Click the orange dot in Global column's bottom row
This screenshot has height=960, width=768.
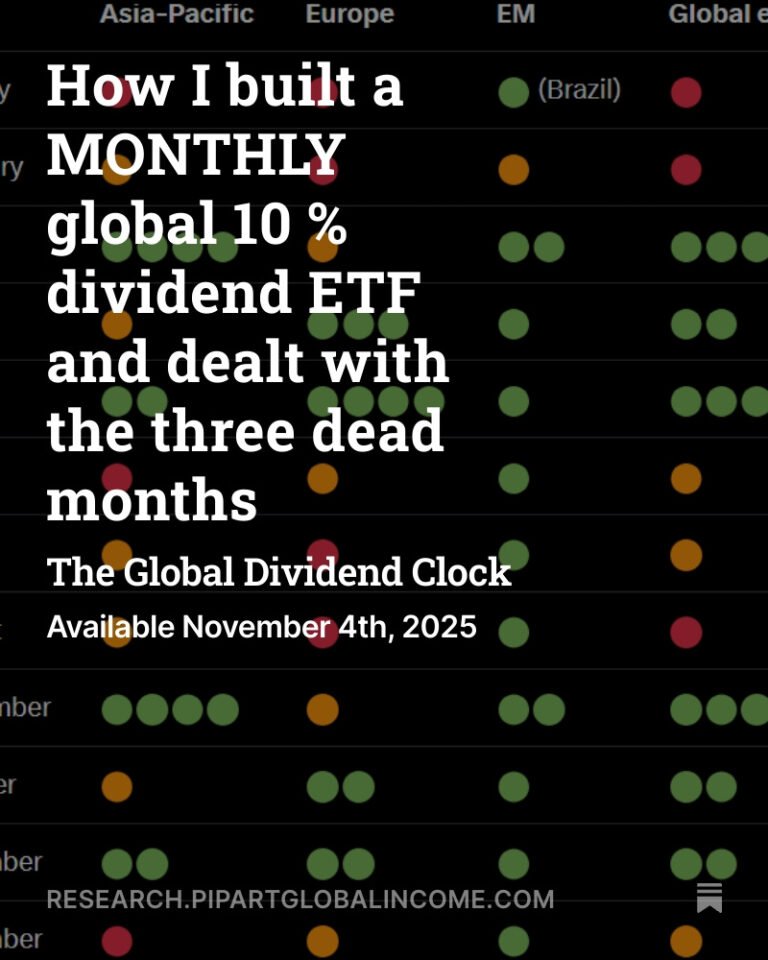pos(686,941)
